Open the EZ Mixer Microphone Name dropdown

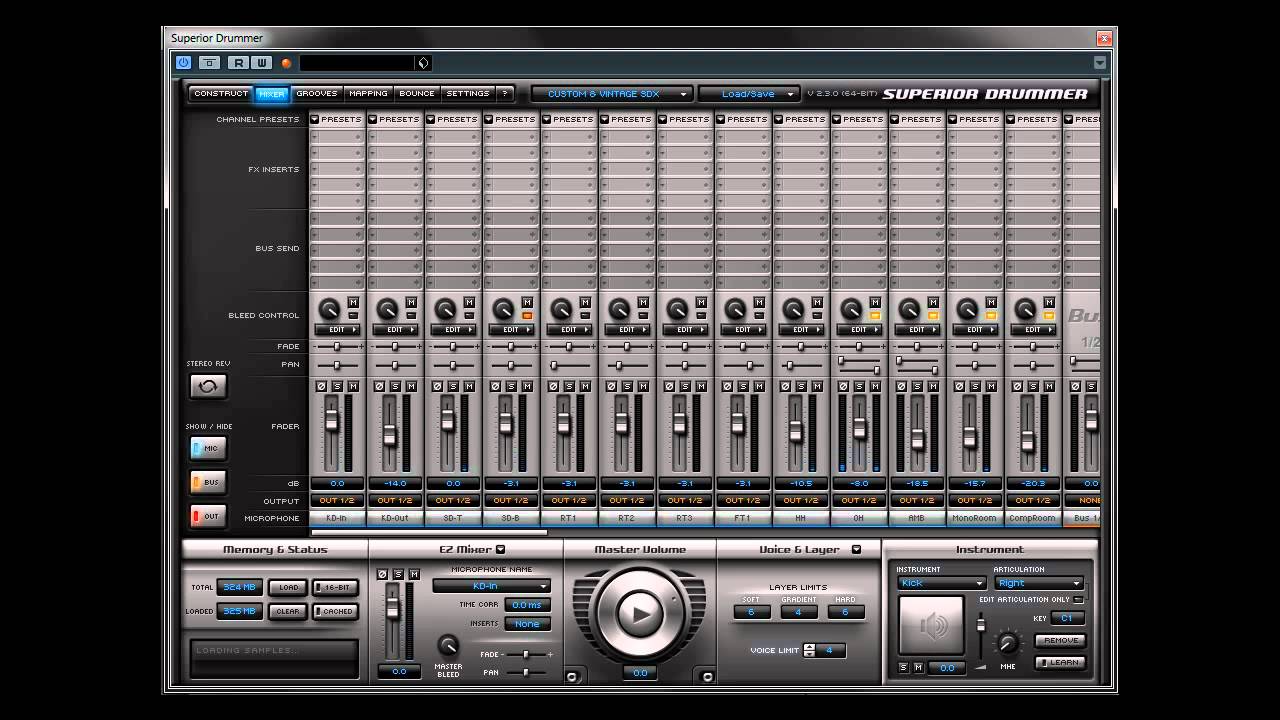(x=491, y=586)
